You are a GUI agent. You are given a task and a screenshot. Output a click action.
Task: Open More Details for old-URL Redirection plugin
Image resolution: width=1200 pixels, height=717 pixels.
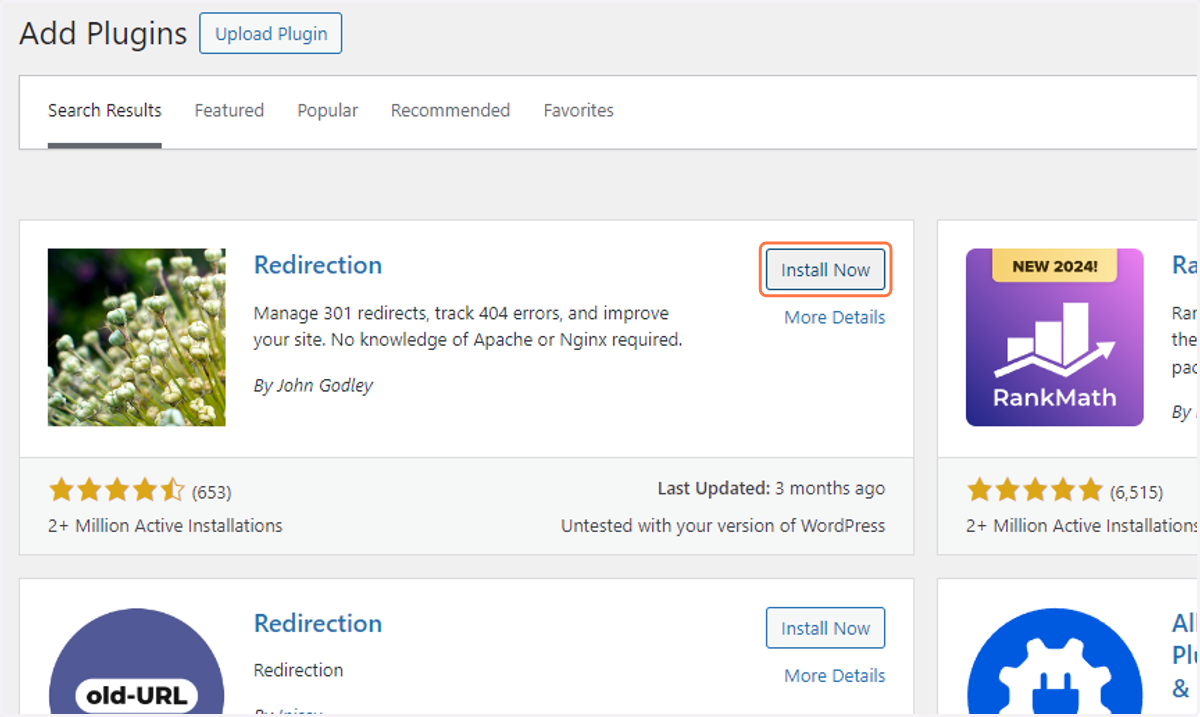(x=835, y=675)
